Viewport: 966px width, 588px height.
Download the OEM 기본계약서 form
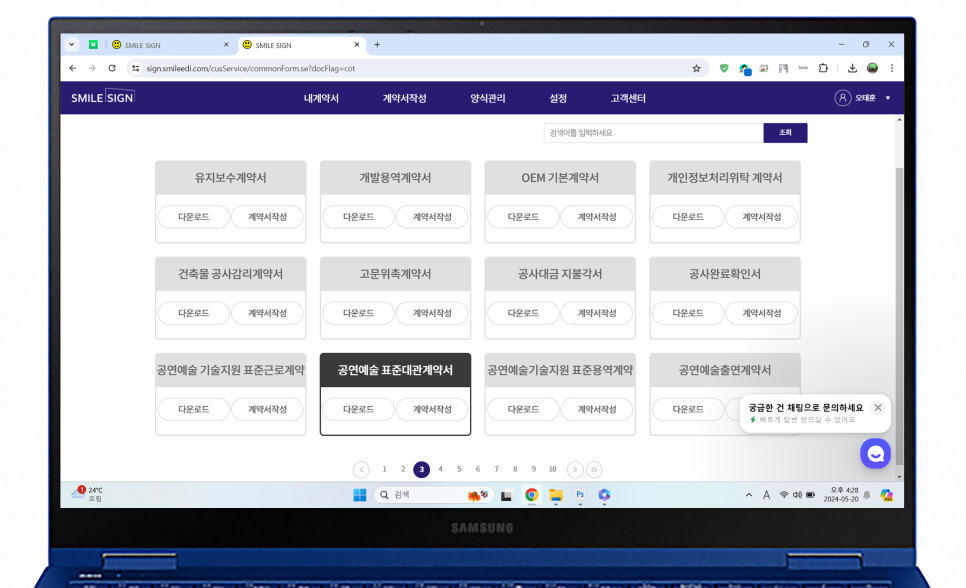[523, 217]
